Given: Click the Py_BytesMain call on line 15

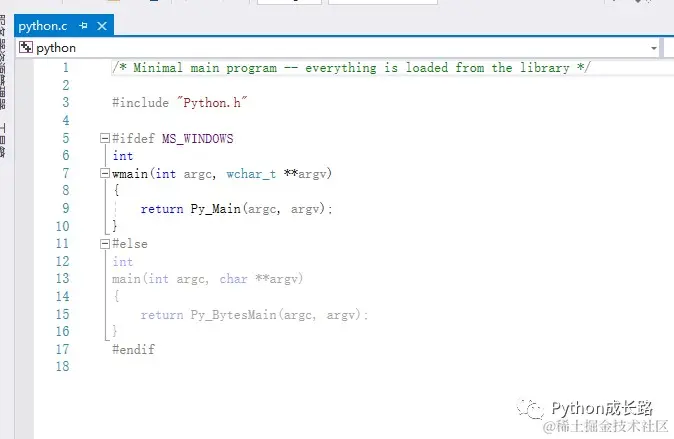Looking at the screenshot, I should [233, 315].
